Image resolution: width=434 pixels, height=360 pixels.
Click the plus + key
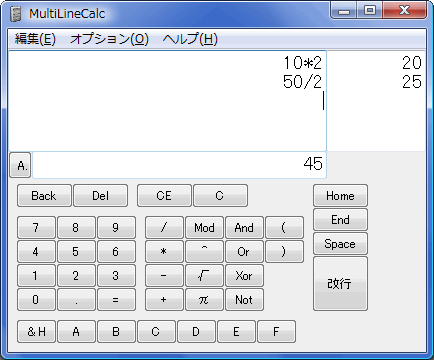click(x=164, y=300)
